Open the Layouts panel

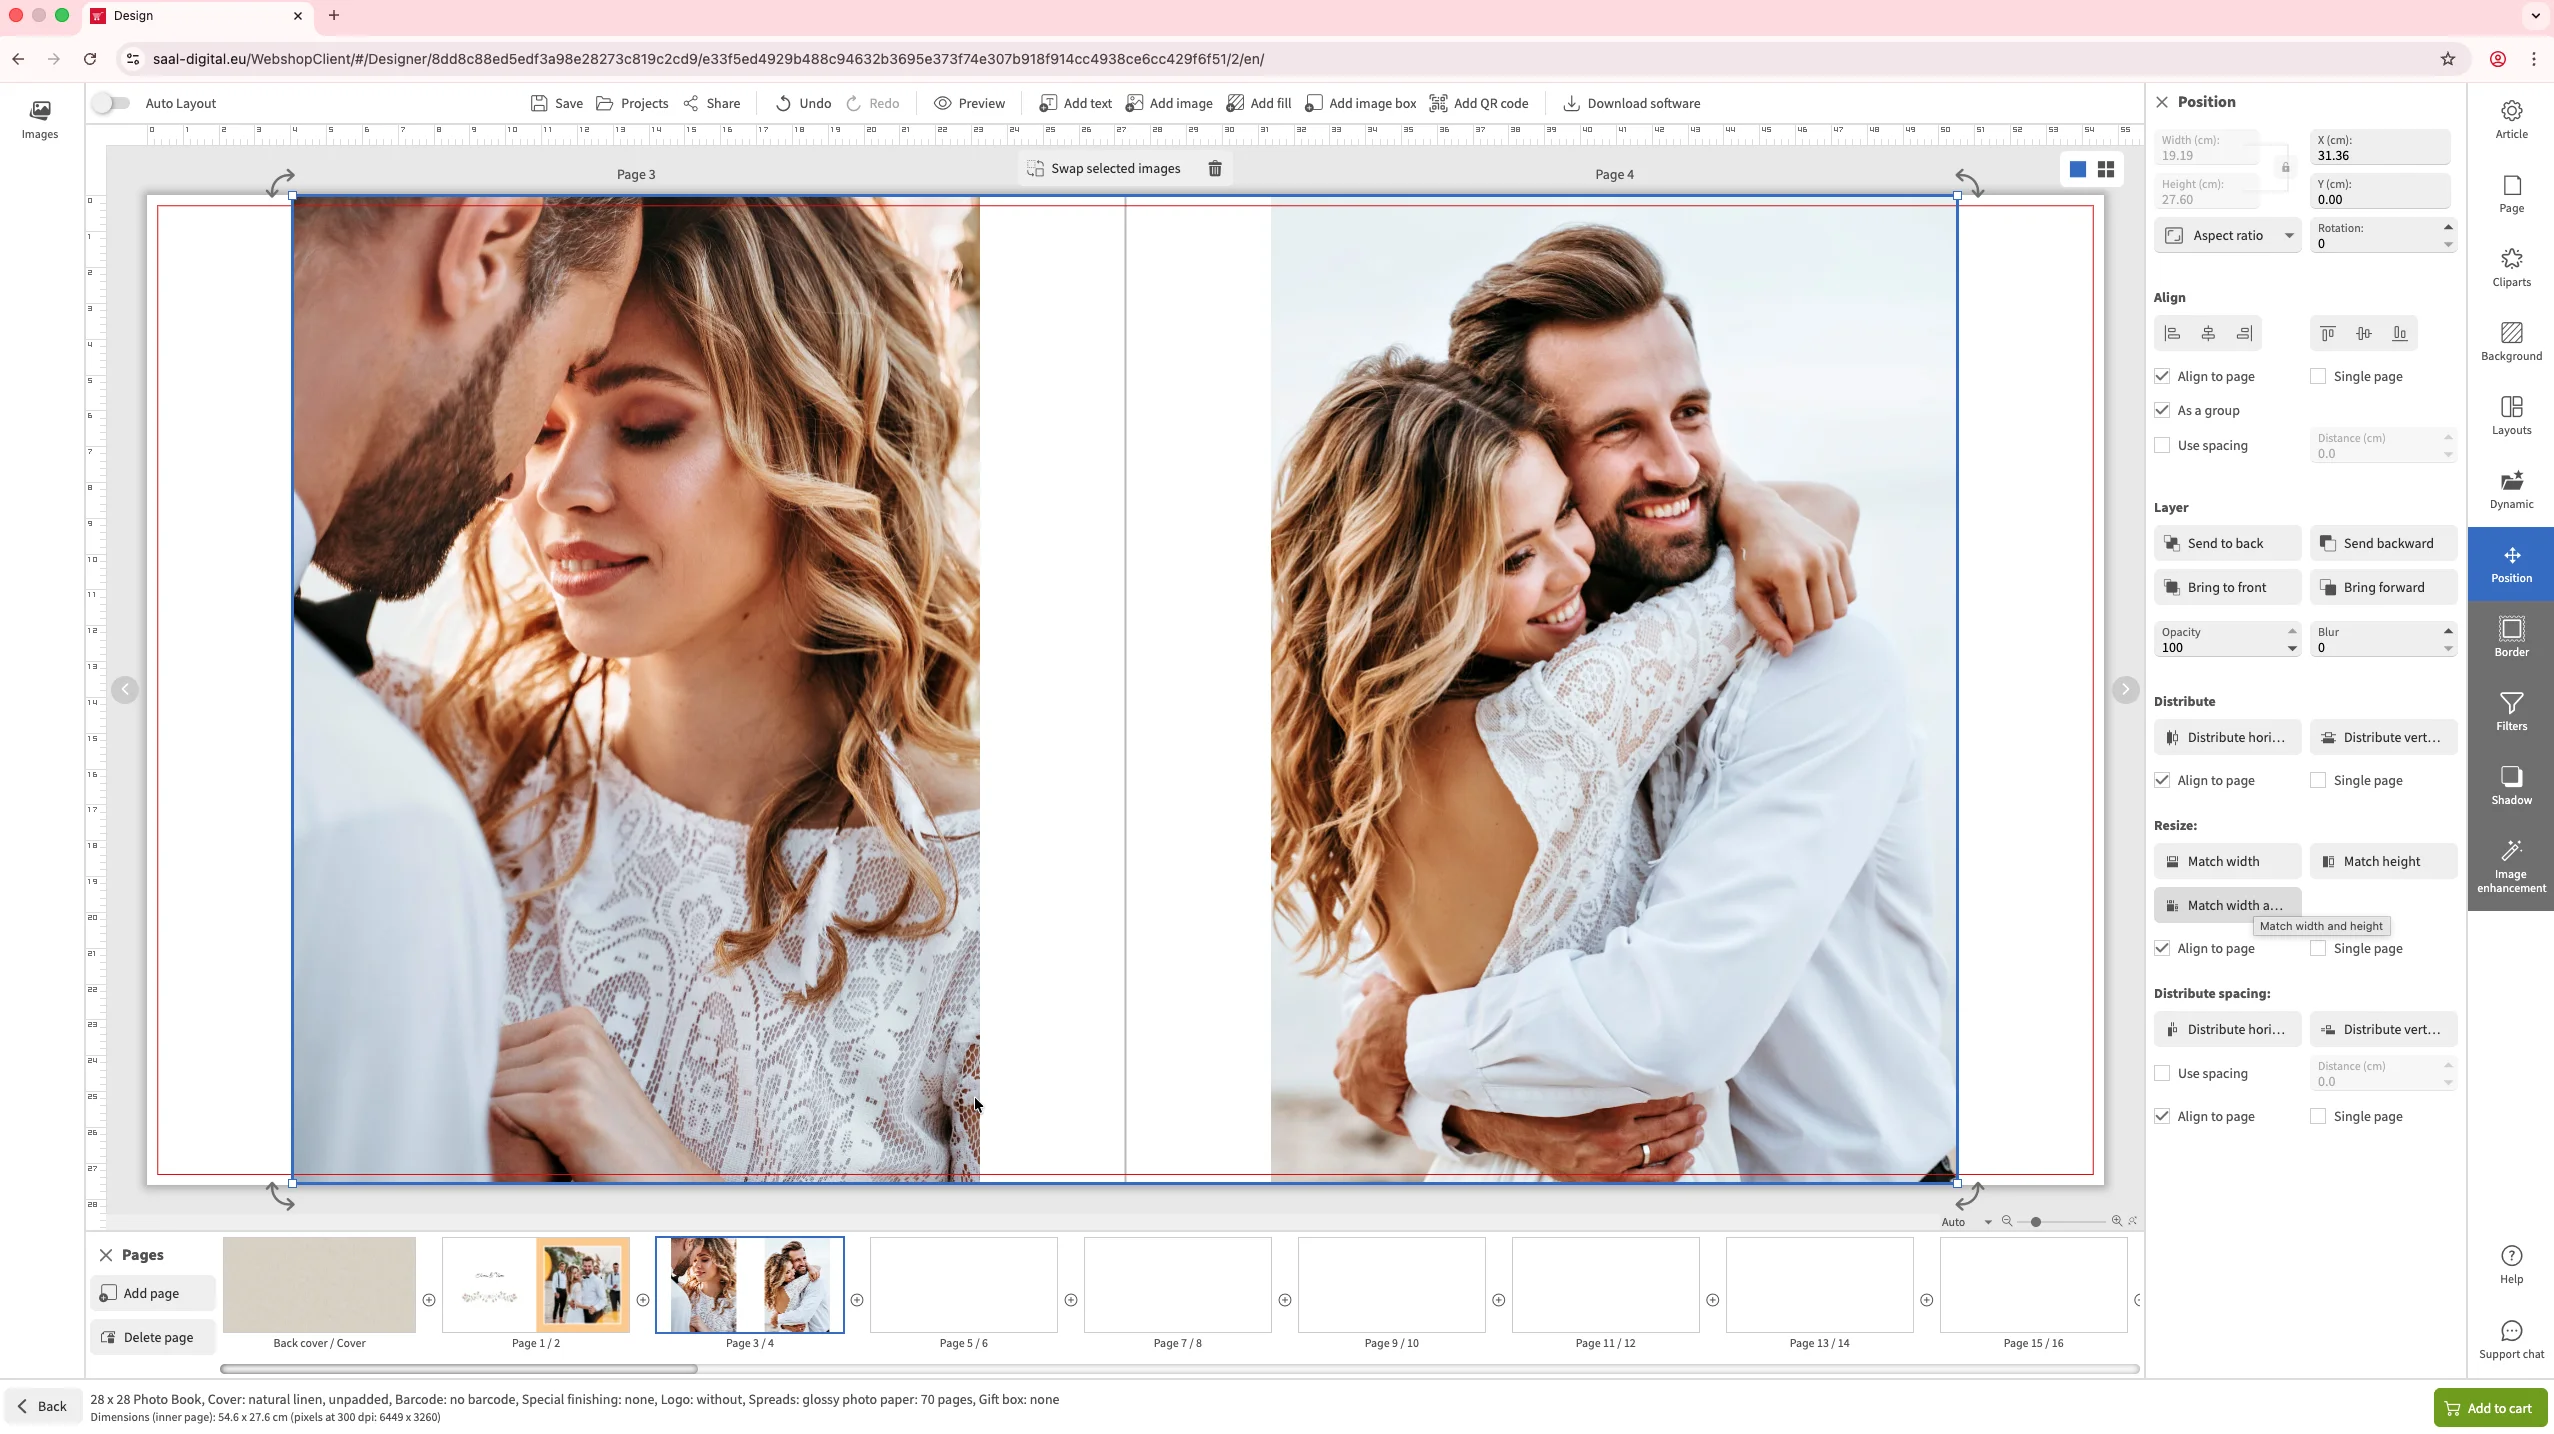[x=2511, y=415]
